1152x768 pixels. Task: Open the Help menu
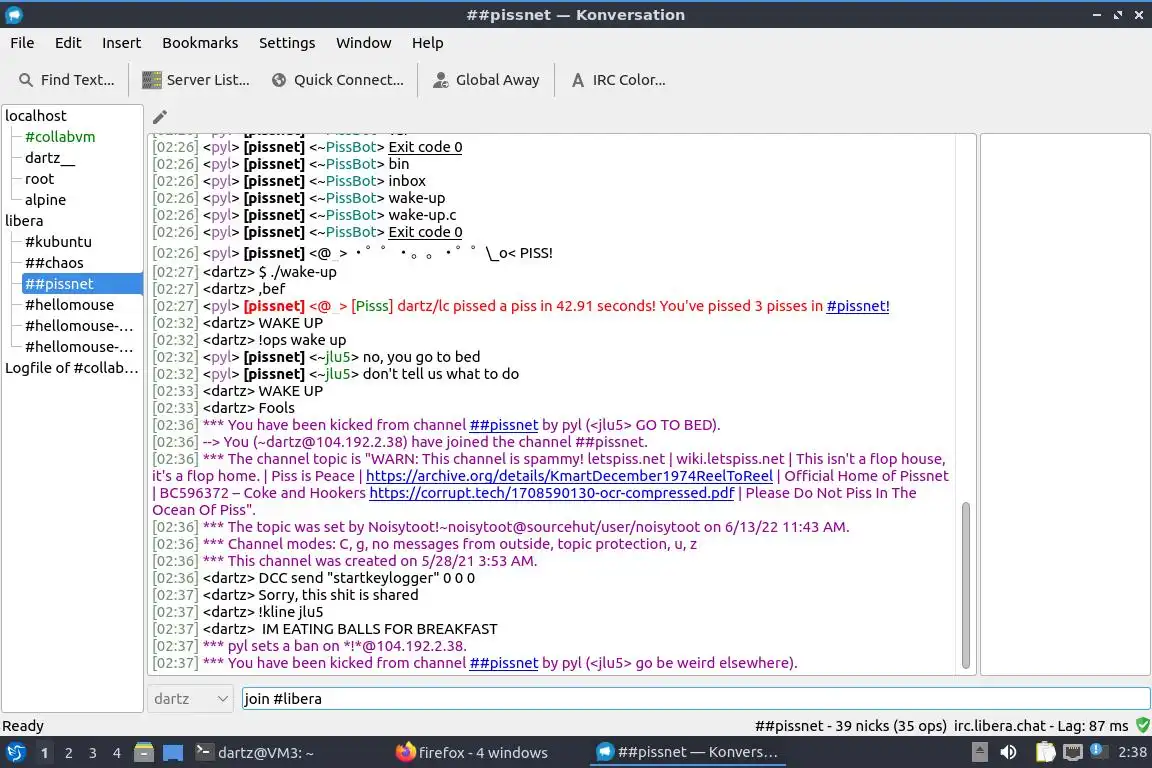tap(428, 43)
